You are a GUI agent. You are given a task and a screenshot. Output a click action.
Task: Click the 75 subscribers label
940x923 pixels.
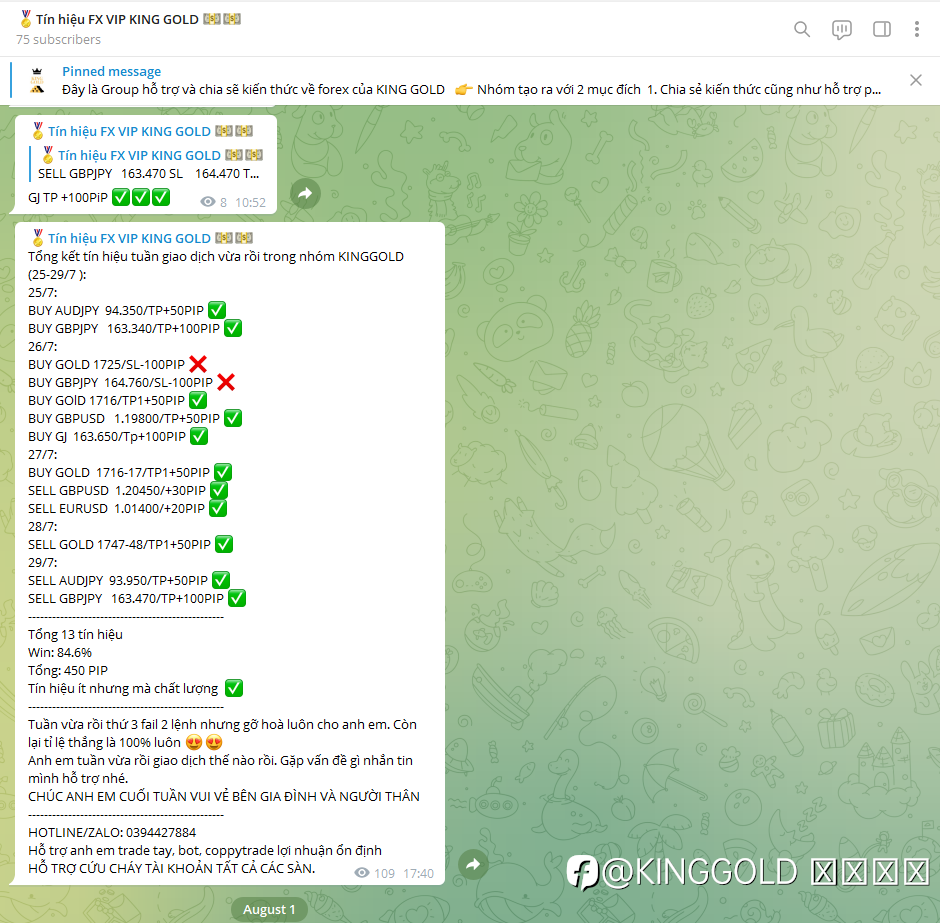tap(58, 40)
